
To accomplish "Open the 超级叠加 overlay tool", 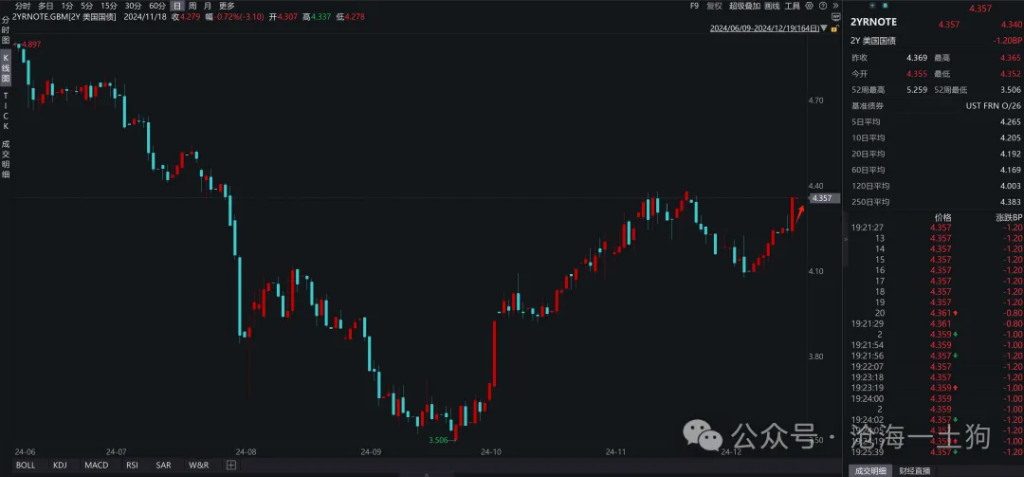I will [743, 6].
